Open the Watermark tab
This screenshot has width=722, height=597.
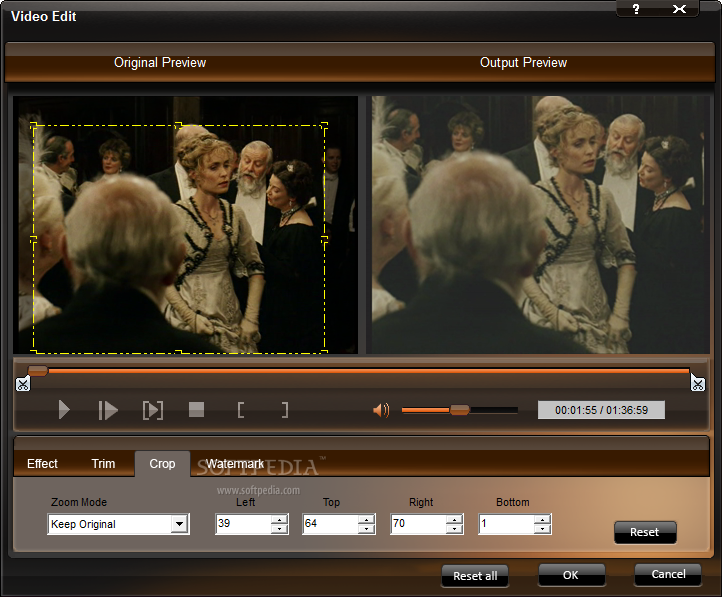pos(234,464)
